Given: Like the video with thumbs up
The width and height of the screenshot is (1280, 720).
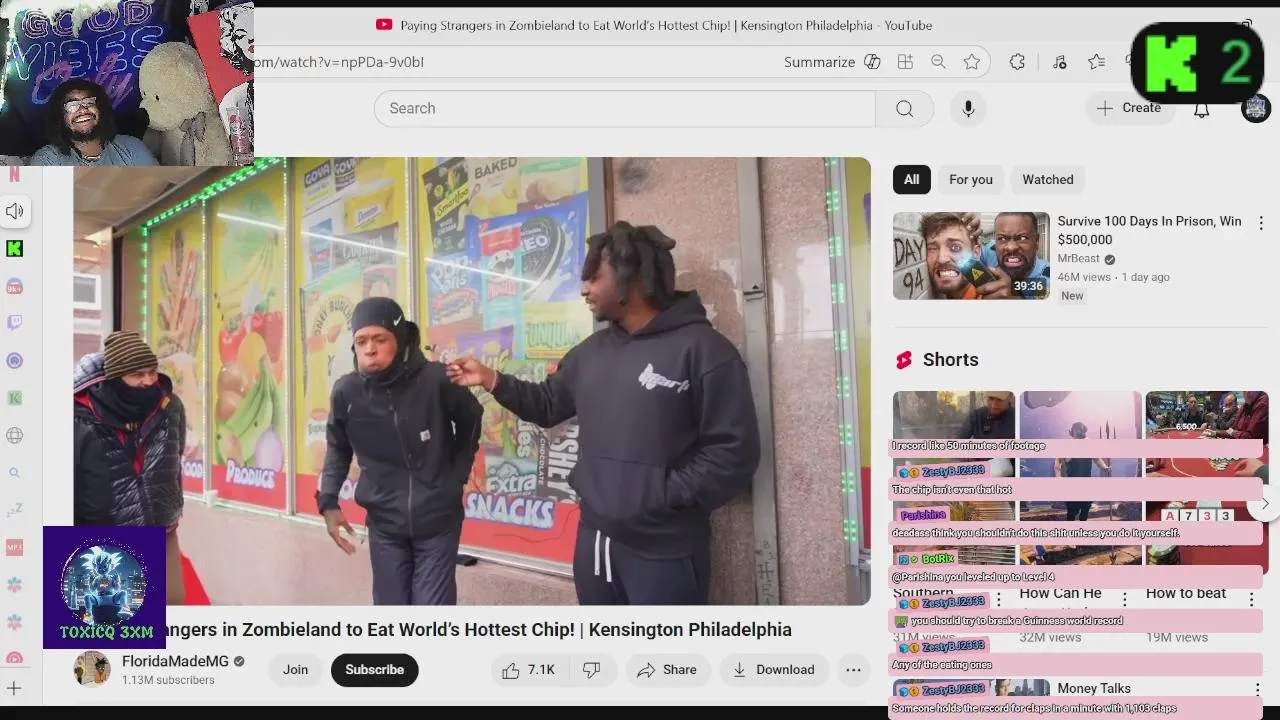Looking at the screenshot, I should click(529, 670).
